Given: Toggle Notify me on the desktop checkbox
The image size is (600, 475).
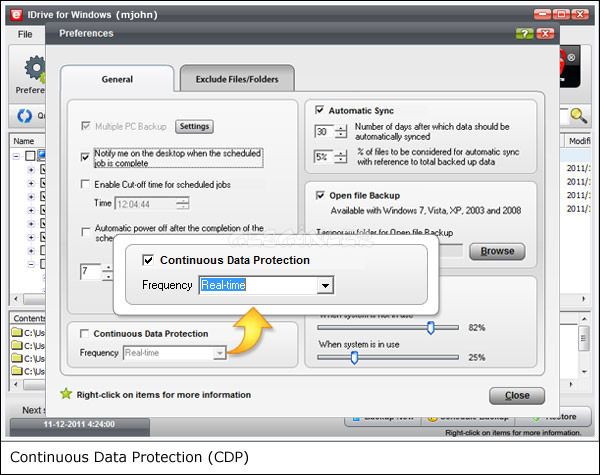Looking at the screenshot, I should pos(85,157).
